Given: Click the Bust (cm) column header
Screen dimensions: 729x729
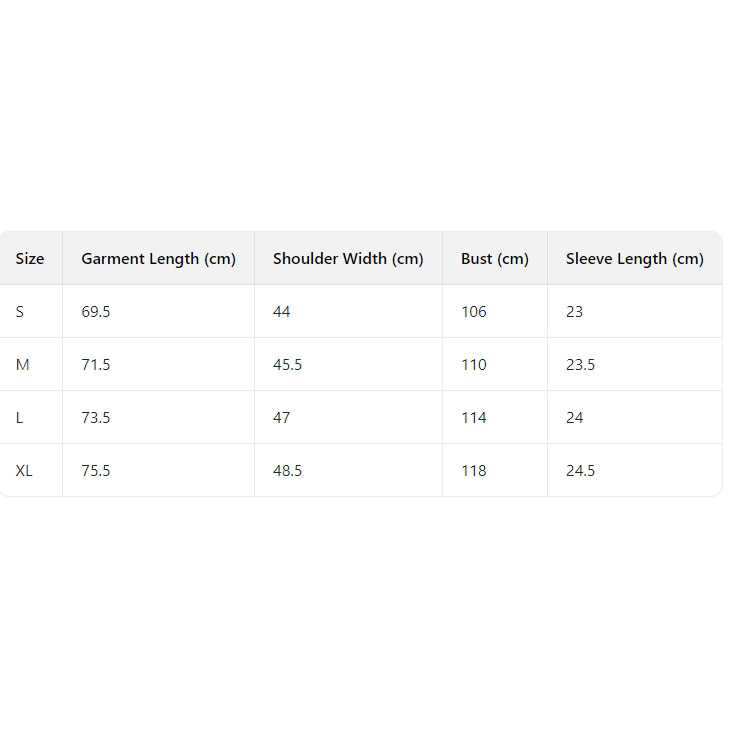Looking at the screenshot, I should pyautogui.click(x=494, y=259).
